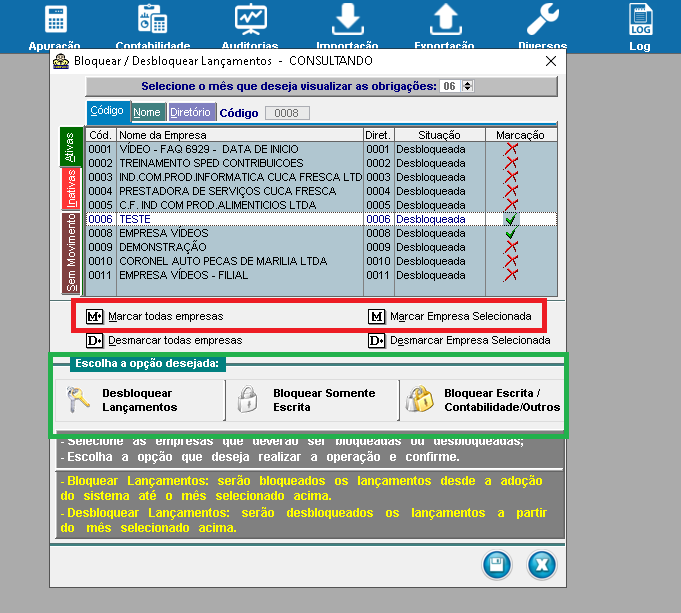
Task: Click the Marcação column header
Action: (x=521, y=135)
